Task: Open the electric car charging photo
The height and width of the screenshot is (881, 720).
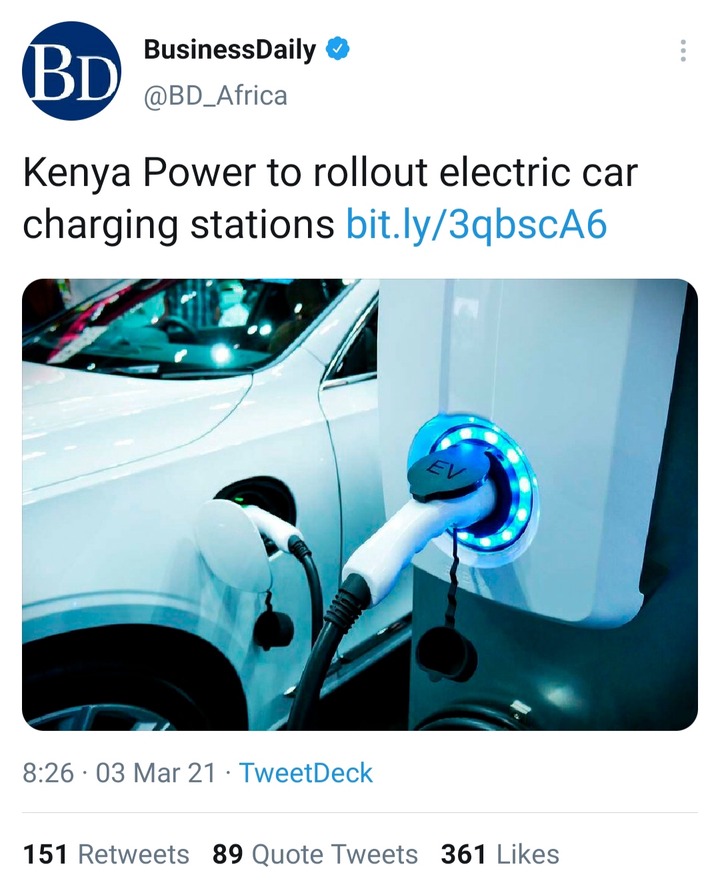Action: point(360,505)
